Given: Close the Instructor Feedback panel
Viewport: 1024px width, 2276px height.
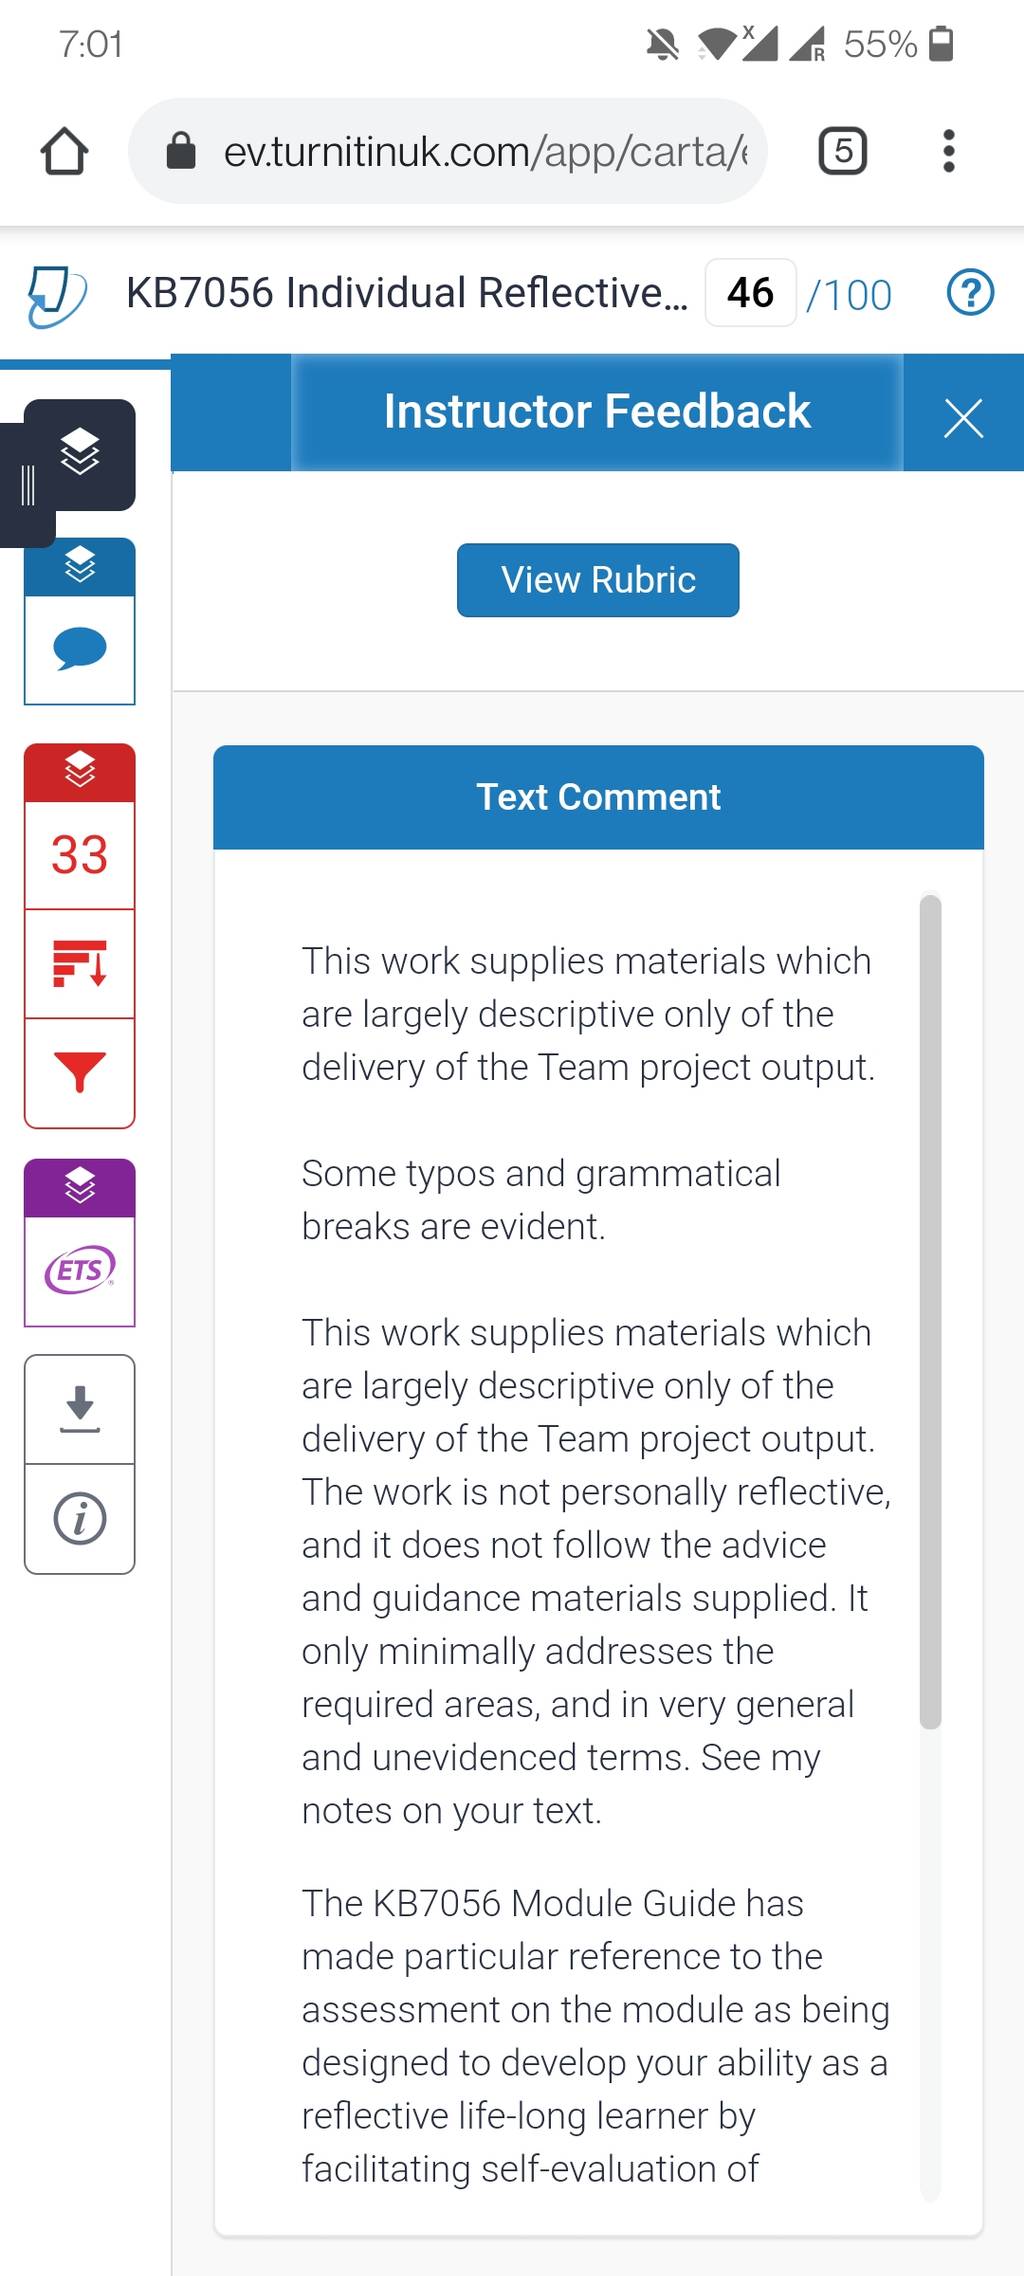Looking at the screenshot, I should [x=963, y=418].
